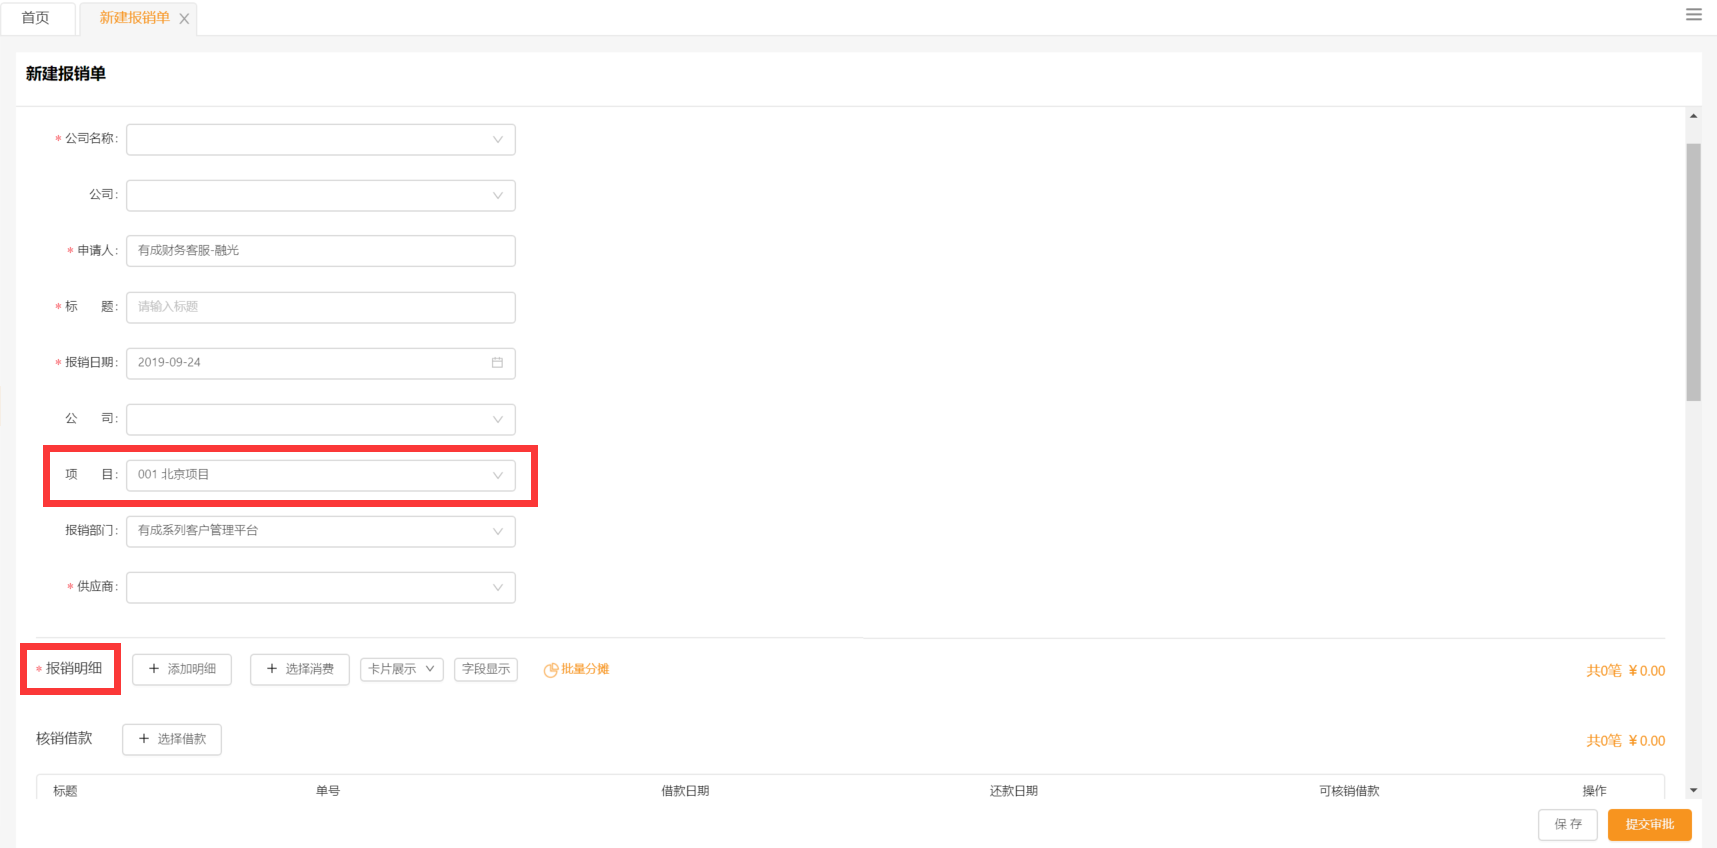This screenshot has width=1717, height=848.
Task: Click the 申请人 text field
Action: point(320,251)
